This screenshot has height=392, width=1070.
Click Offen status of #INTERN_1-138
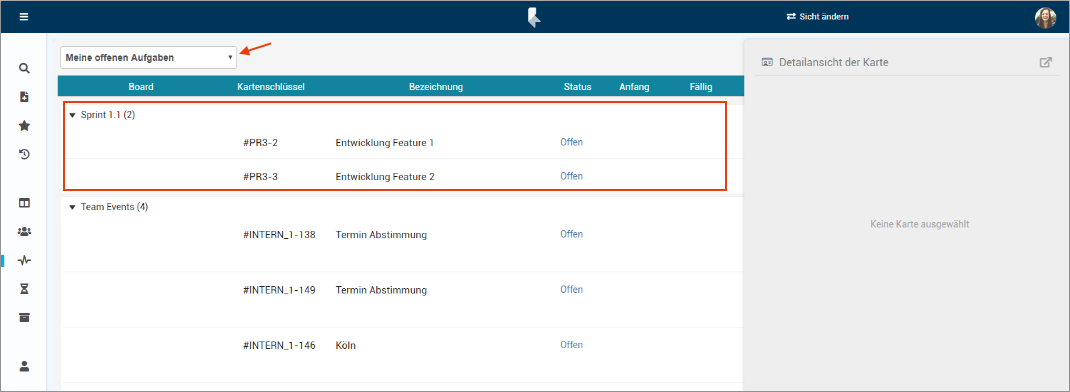pyautogui.click(x=572, y=234)
